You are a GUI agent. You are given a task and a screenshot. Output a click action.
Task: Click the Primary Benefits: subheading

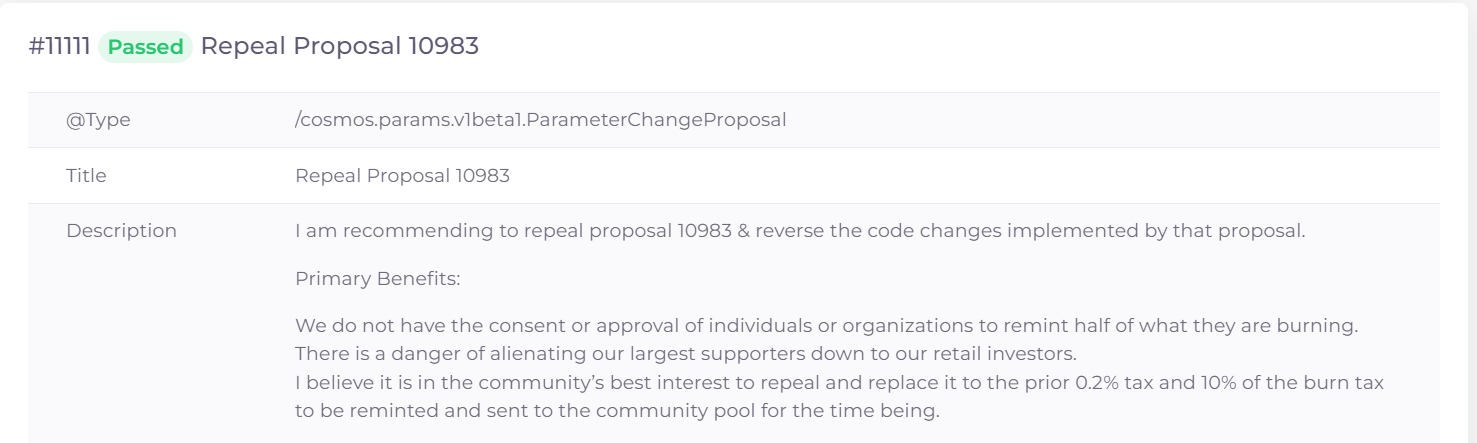pos(377,279)
